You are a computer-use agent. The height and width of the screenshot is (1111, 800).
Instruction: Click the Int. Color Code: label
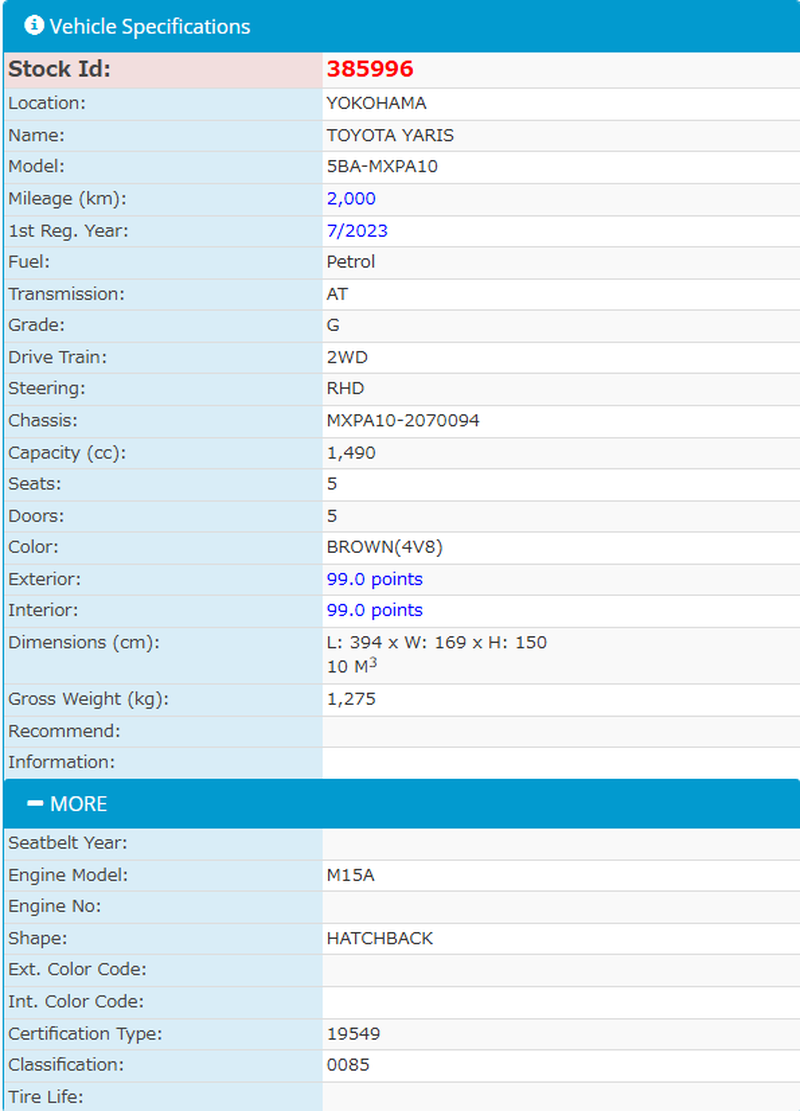[x=76, y=1001]
